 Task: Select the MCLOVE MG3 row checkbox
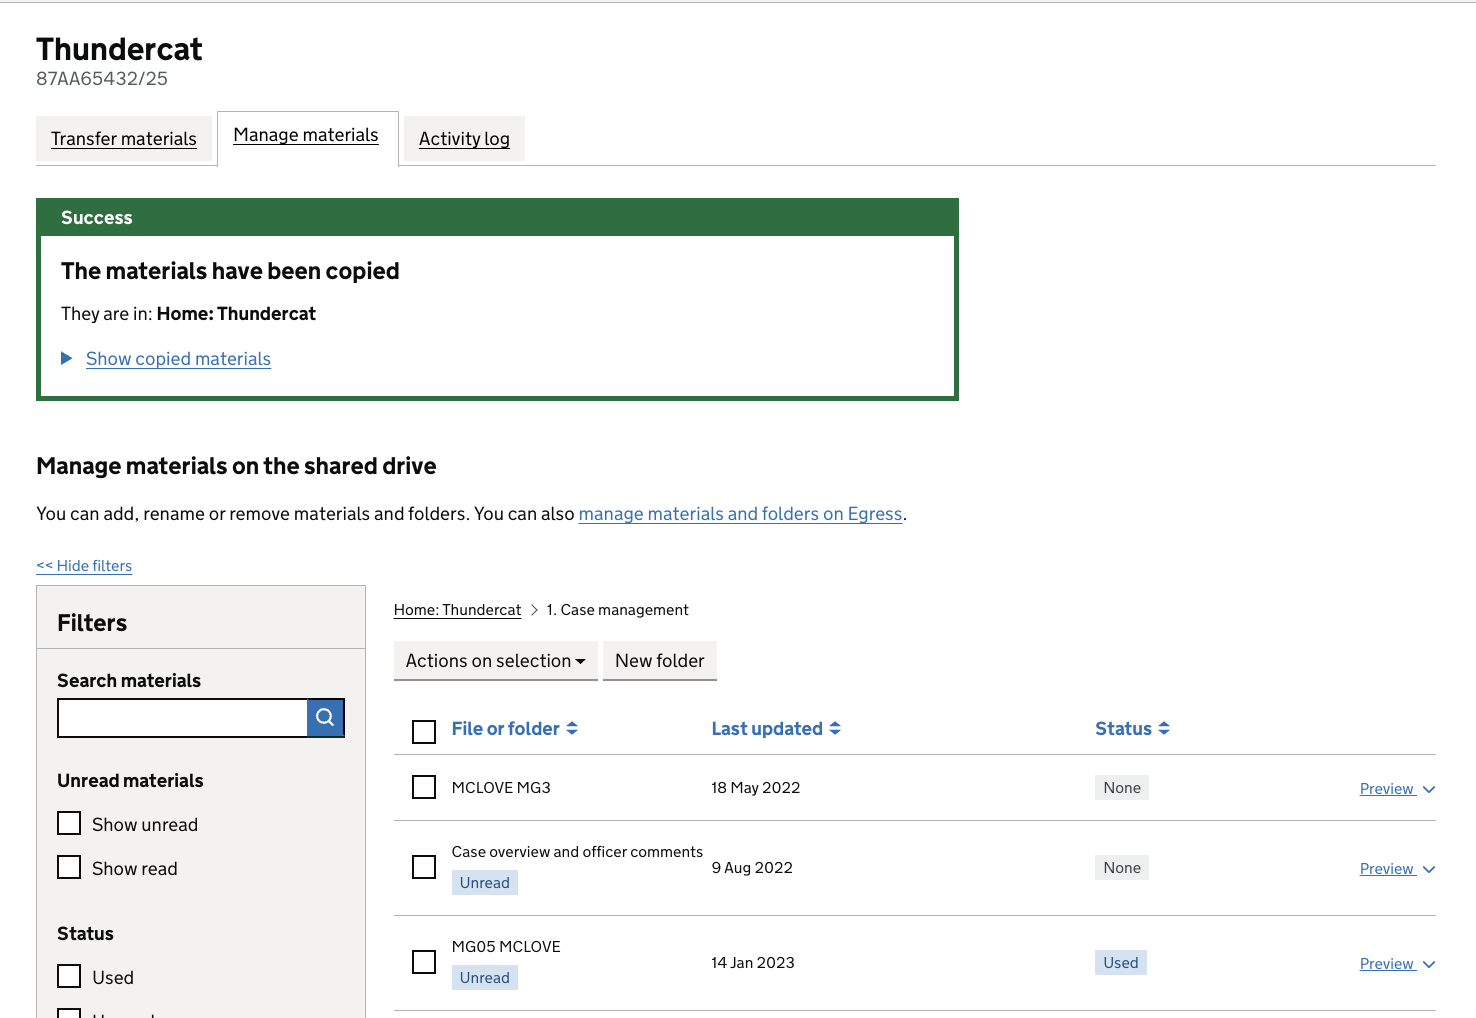click(424, 787)
